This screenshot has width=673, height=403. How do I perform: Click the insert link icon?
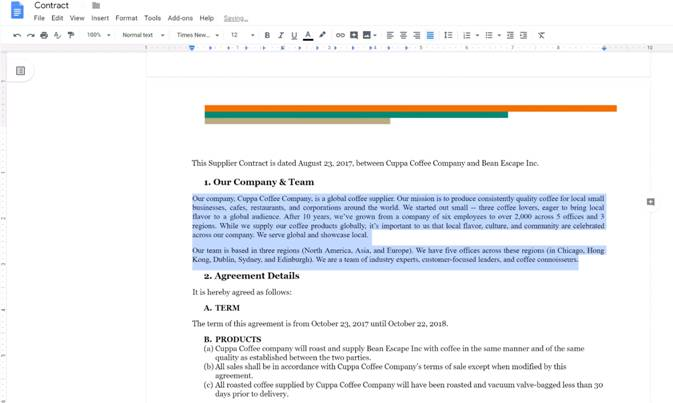point(340,35)
